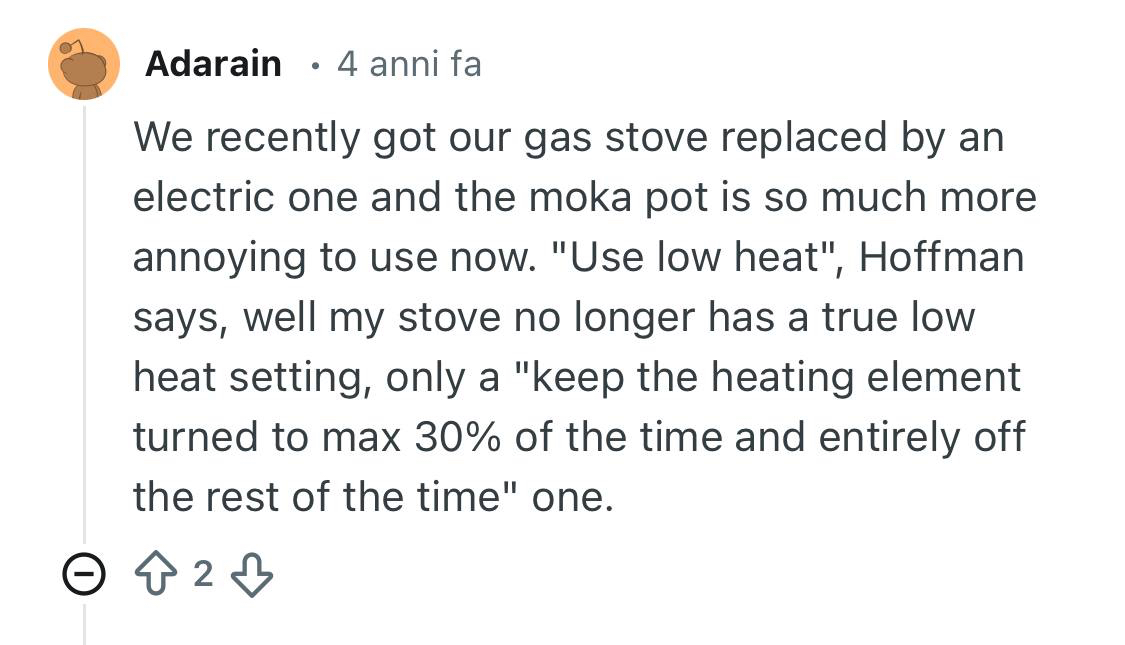
Task: Click the vote count number 2
Action: coord(204,574)
